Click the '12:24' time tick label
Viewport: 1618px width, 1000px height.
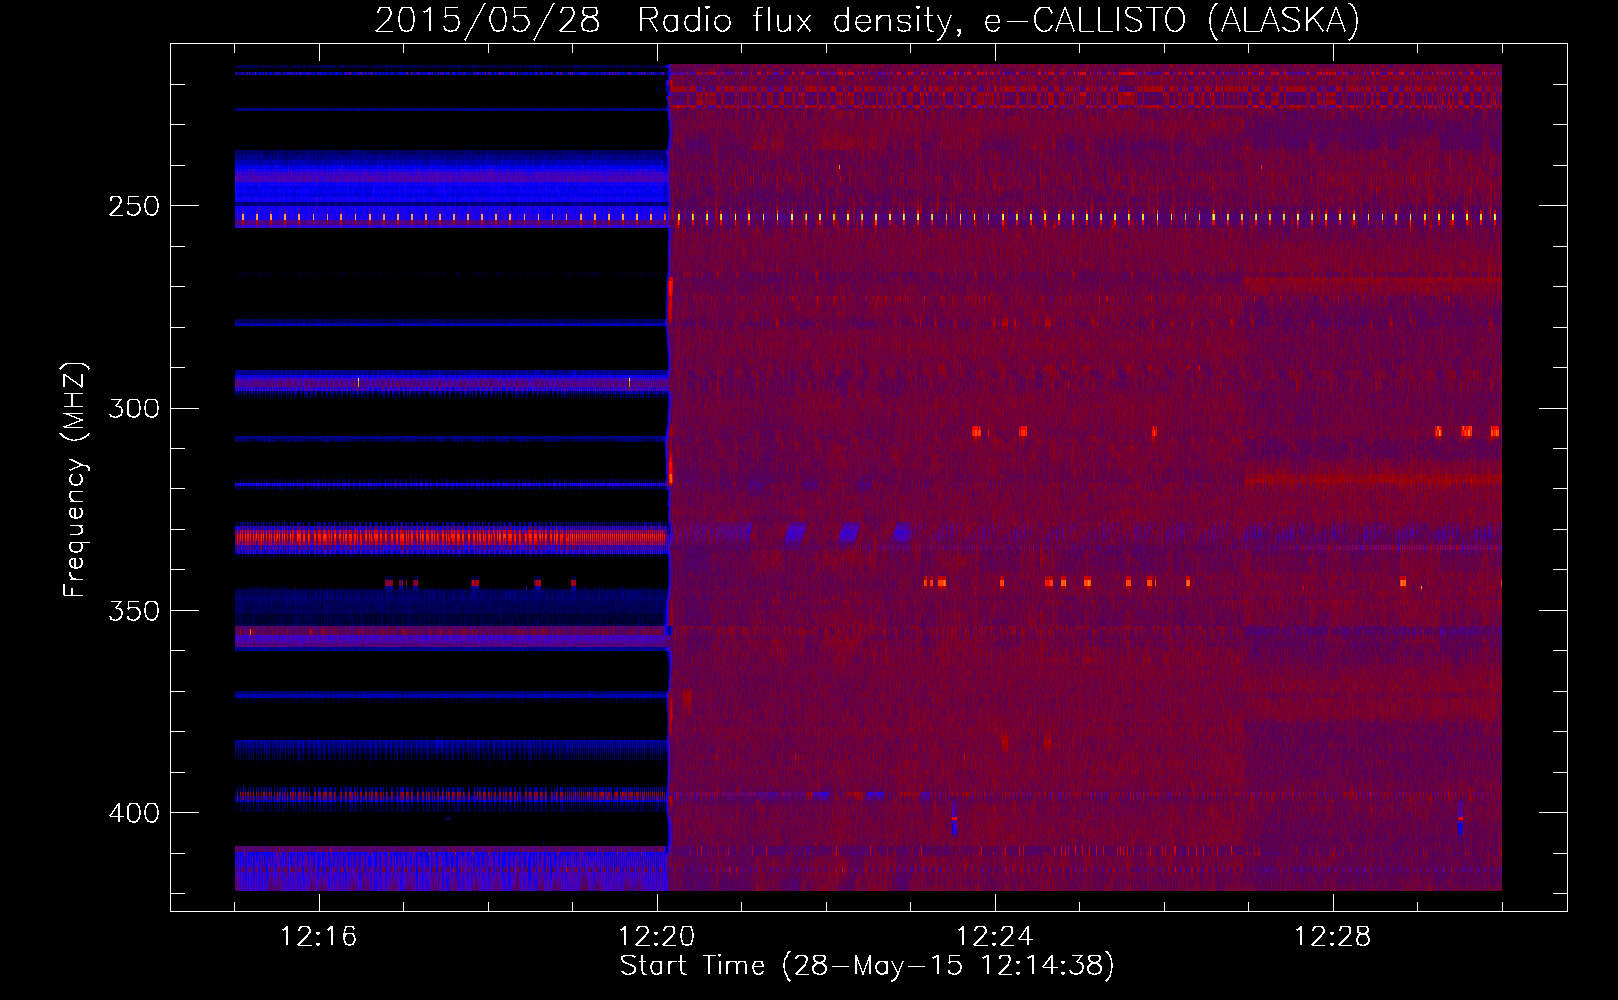994,937
